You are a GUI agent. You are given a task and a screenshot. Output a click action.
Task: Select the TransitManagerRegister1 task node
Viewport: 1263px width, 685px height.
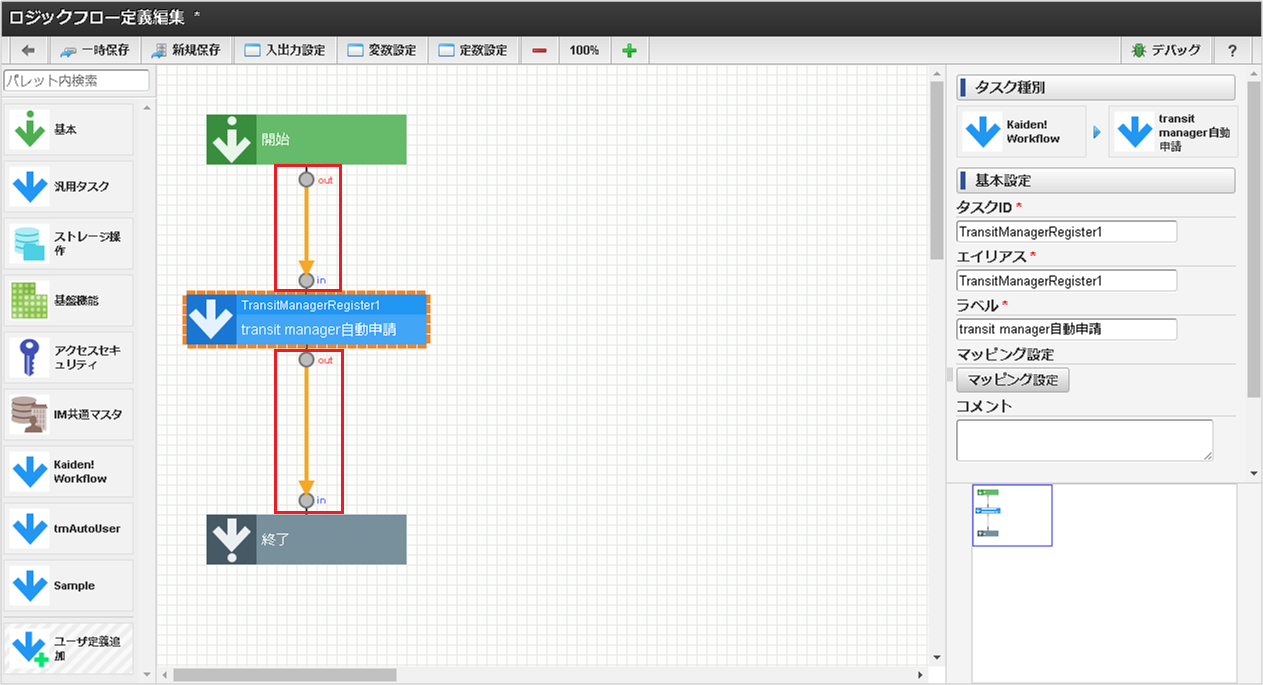[x=306, y=319]
